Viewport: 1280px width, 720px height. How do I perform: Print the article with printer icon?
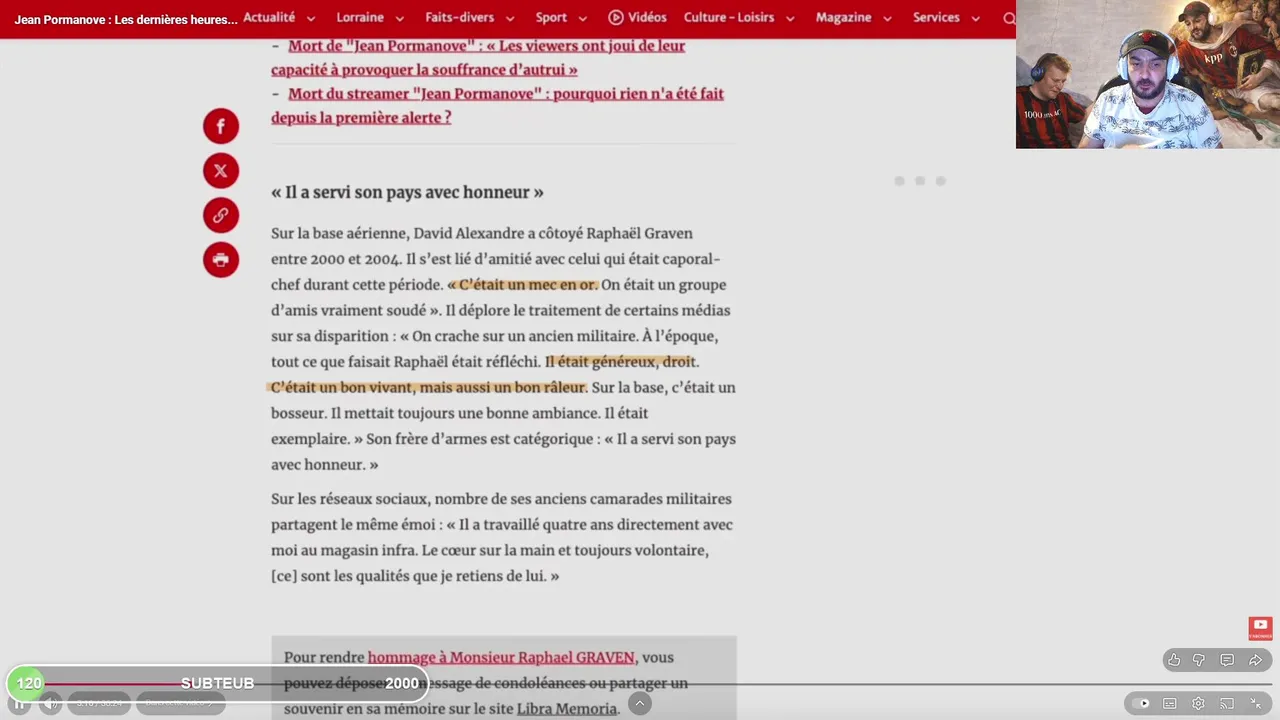point(221,260)
